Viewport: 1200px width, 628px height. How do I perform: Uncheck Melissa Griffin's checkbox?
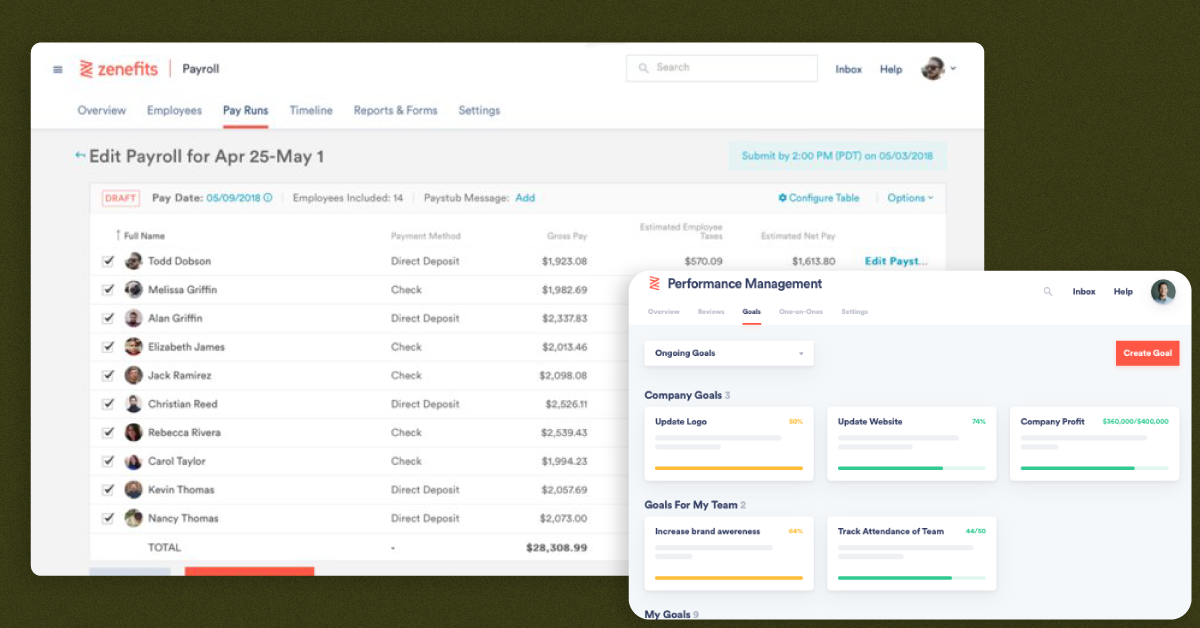point(108,290)
